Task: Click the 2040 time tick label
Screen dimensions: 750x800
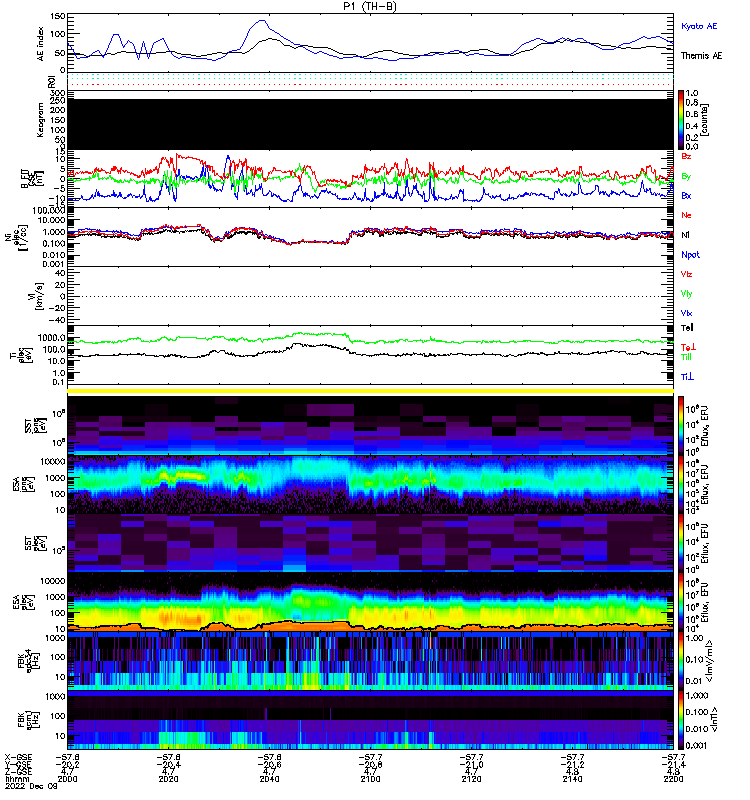Action: click(269, 779)
